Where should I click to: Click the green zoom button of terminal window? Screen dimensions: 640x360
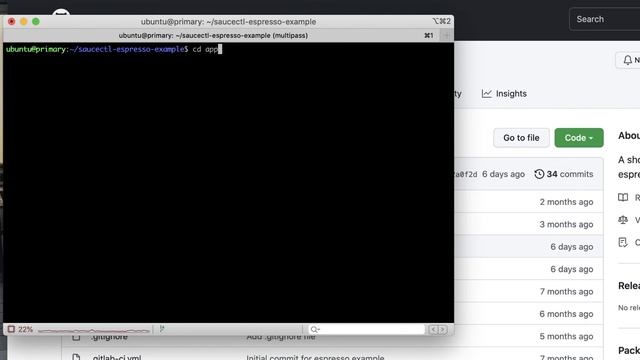pos(36,21)
